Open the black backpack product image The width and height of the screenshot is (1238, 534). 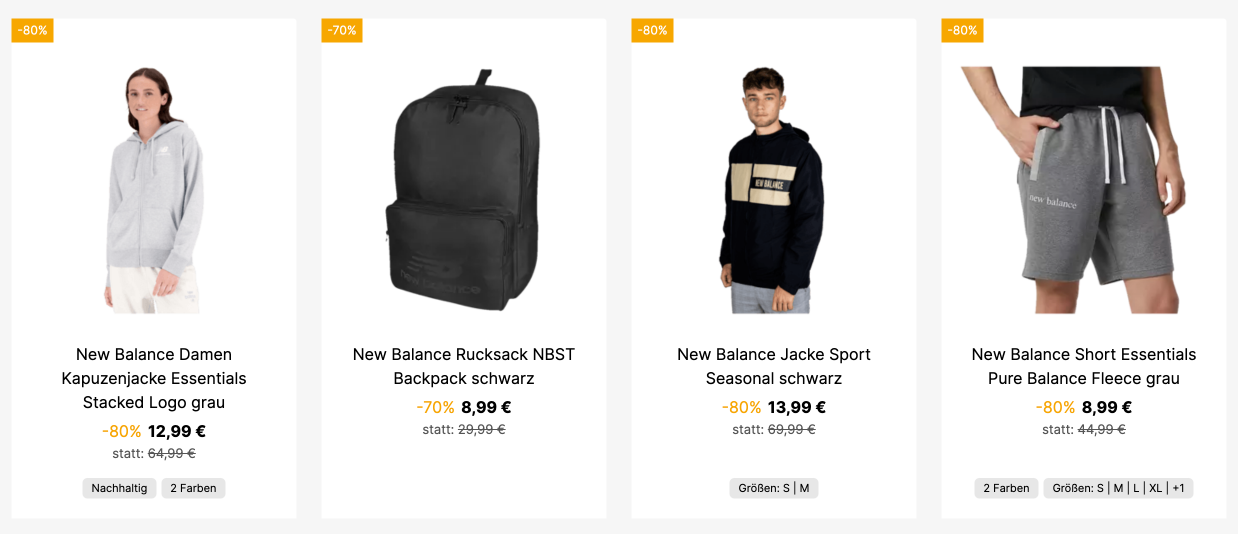click(463, 190)
